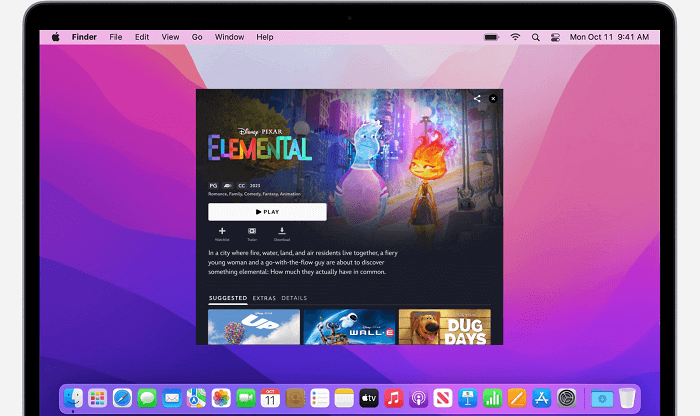The width and height of the screenshot is (700, 416).
Task: Open Contacts from the Dock
Action: [x=295, y=398]
